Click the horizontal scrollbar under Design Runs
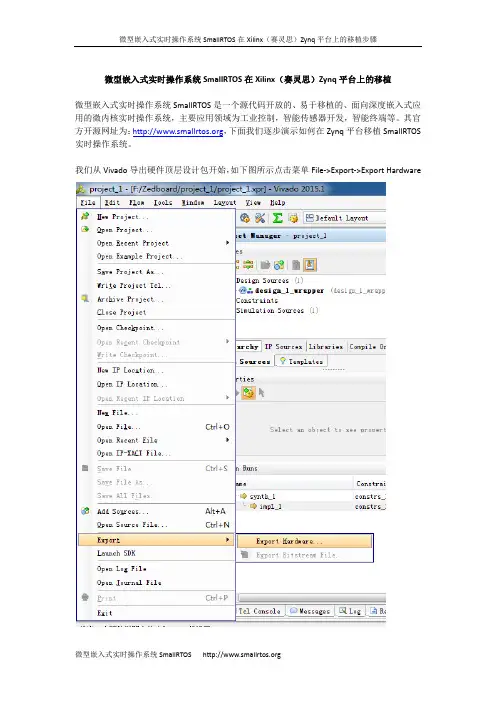Viewport: 496px width, 702px height. [312, 598]
